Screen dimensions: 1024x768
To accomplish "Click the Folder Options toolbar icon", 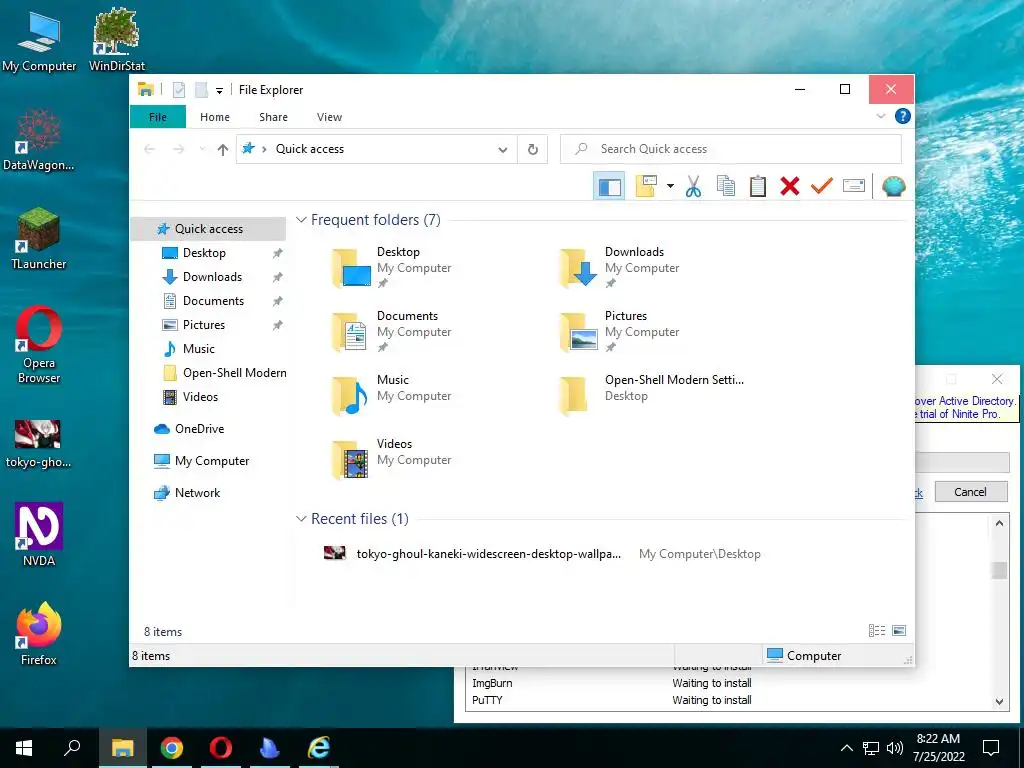I will pos(646,187).
